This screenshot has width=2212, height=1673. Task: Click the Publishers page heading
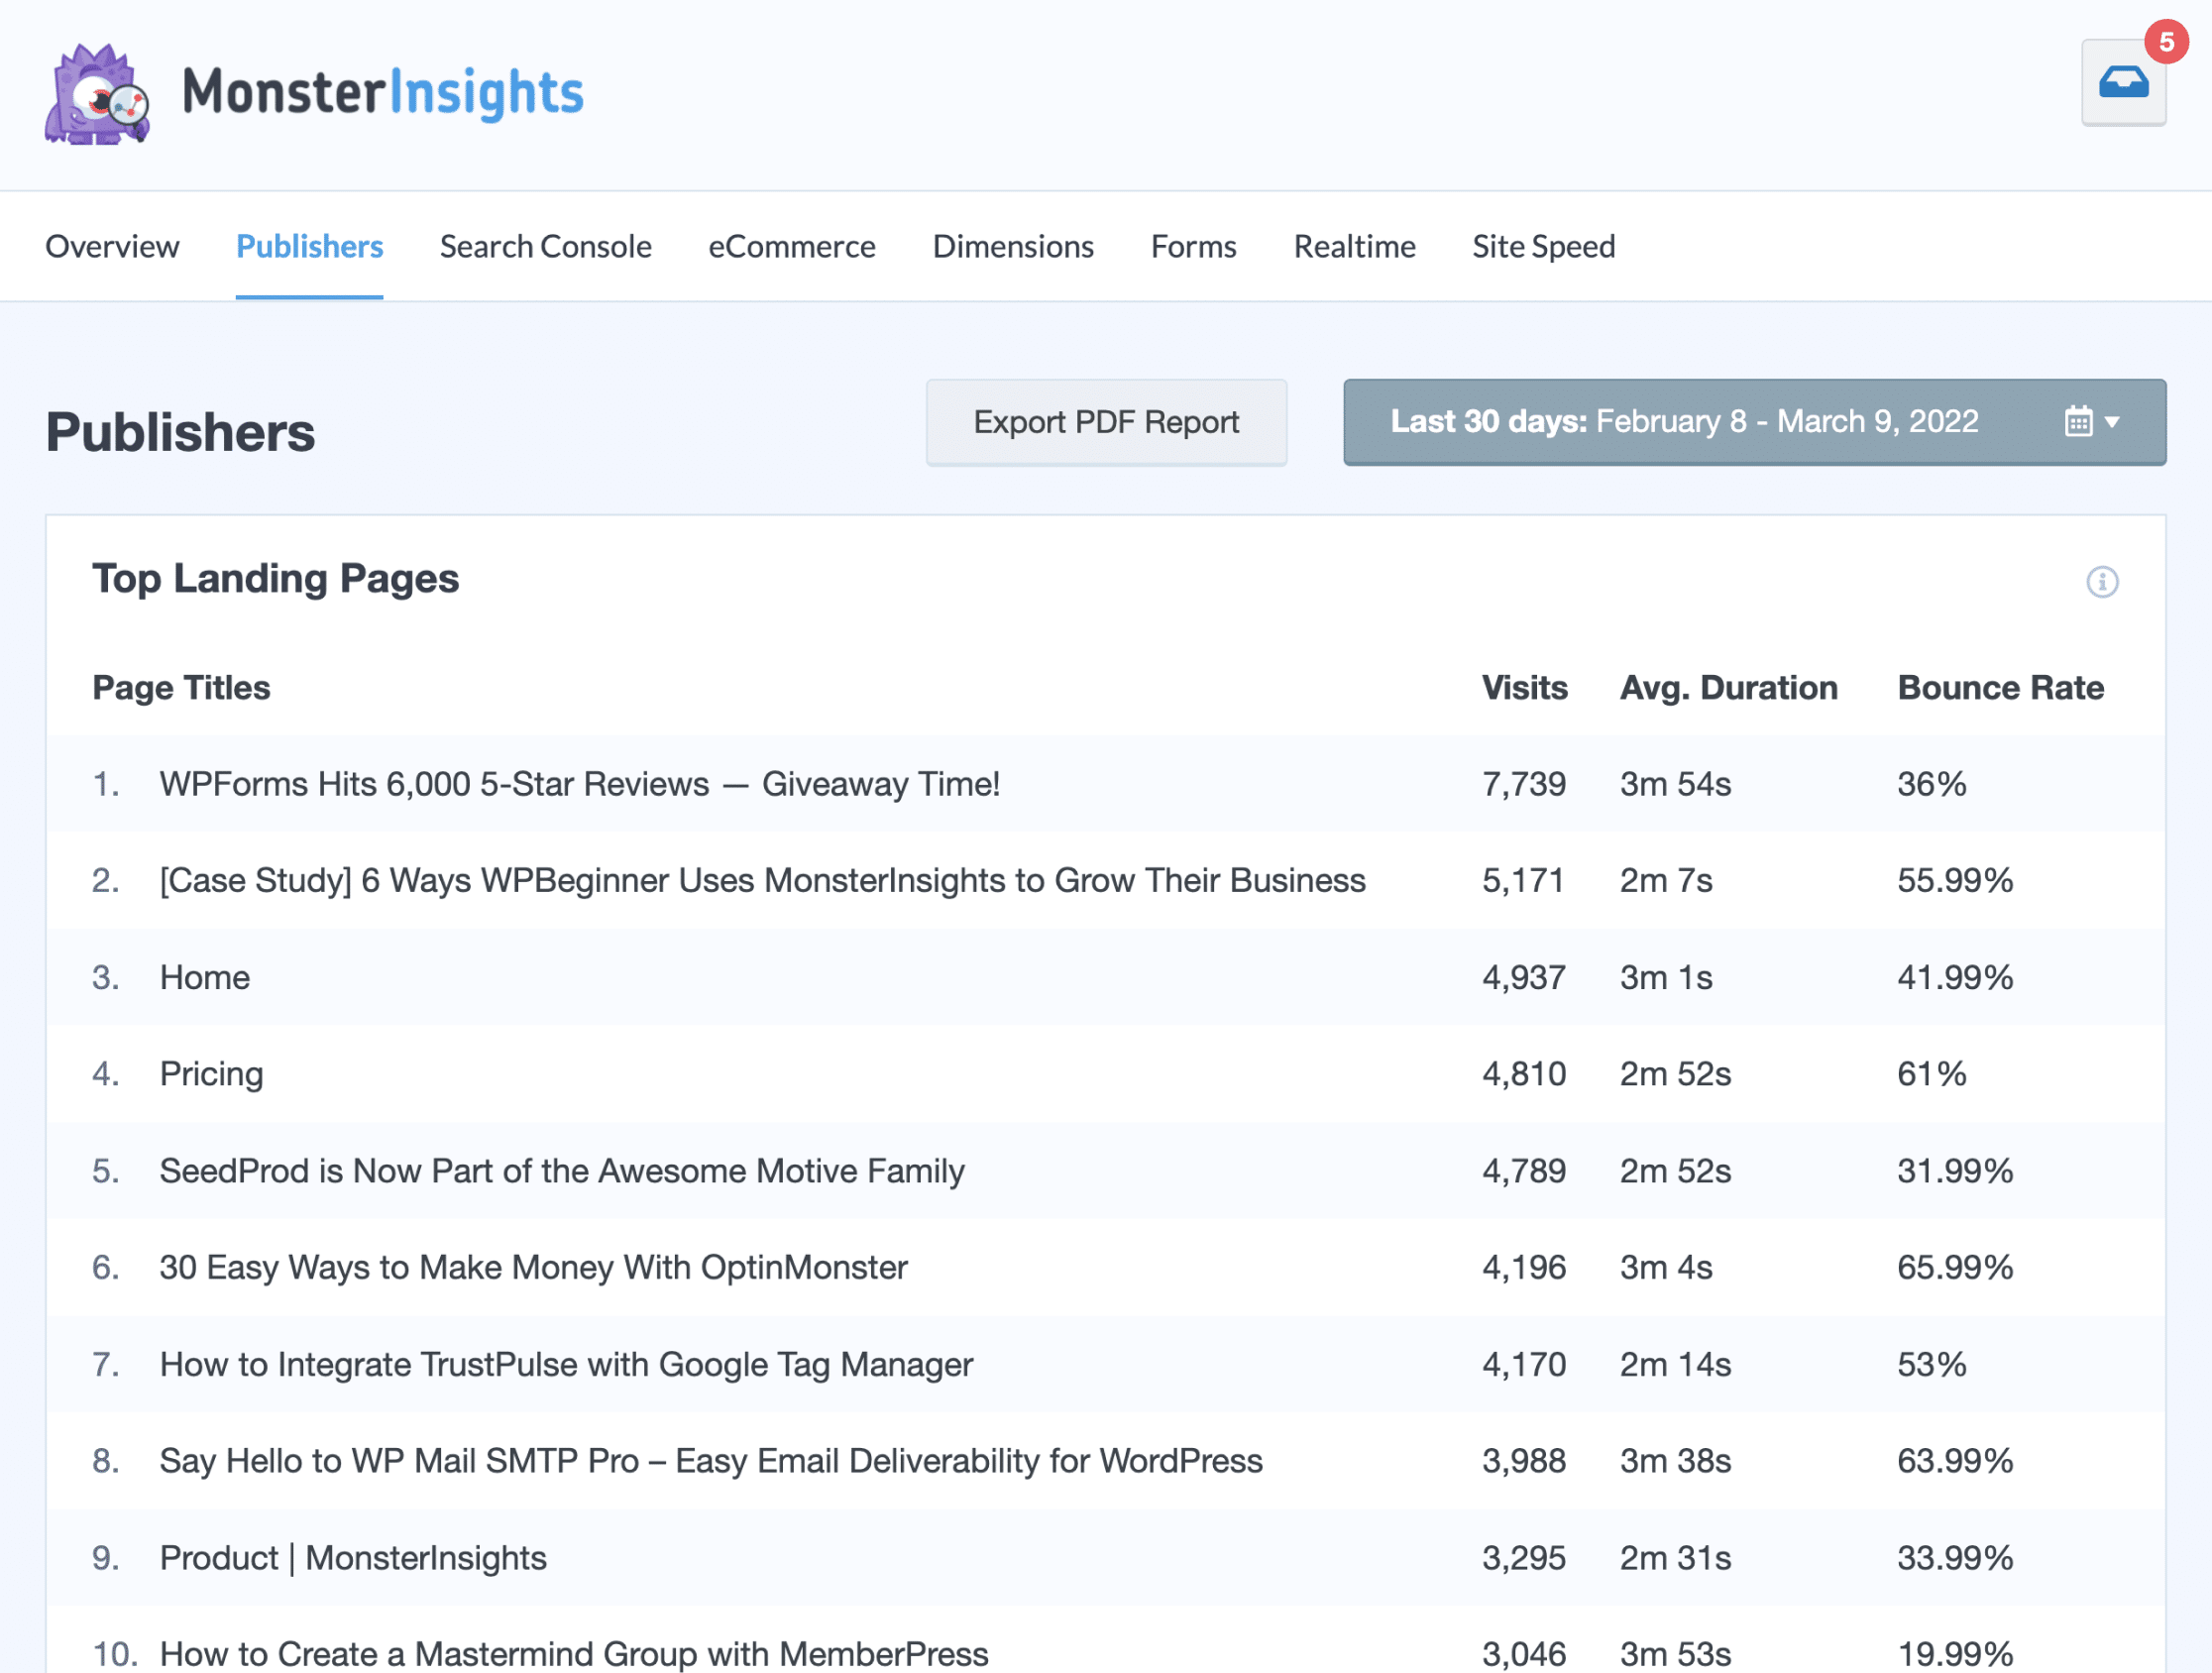coord(180,432)
